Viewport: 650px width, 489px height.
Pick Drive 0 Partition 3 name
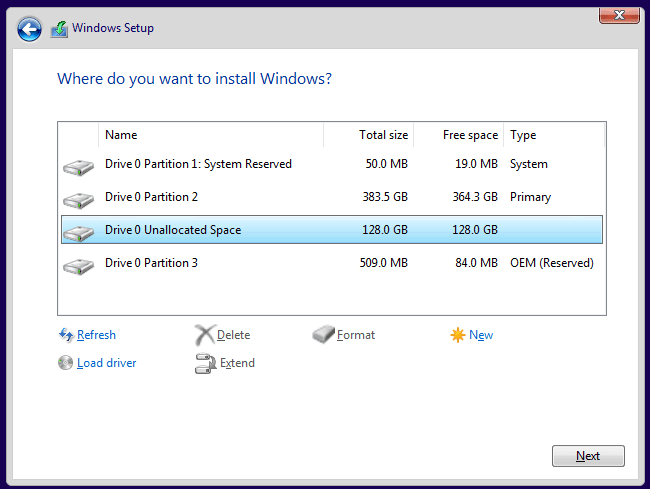click(x=151, y=263)
